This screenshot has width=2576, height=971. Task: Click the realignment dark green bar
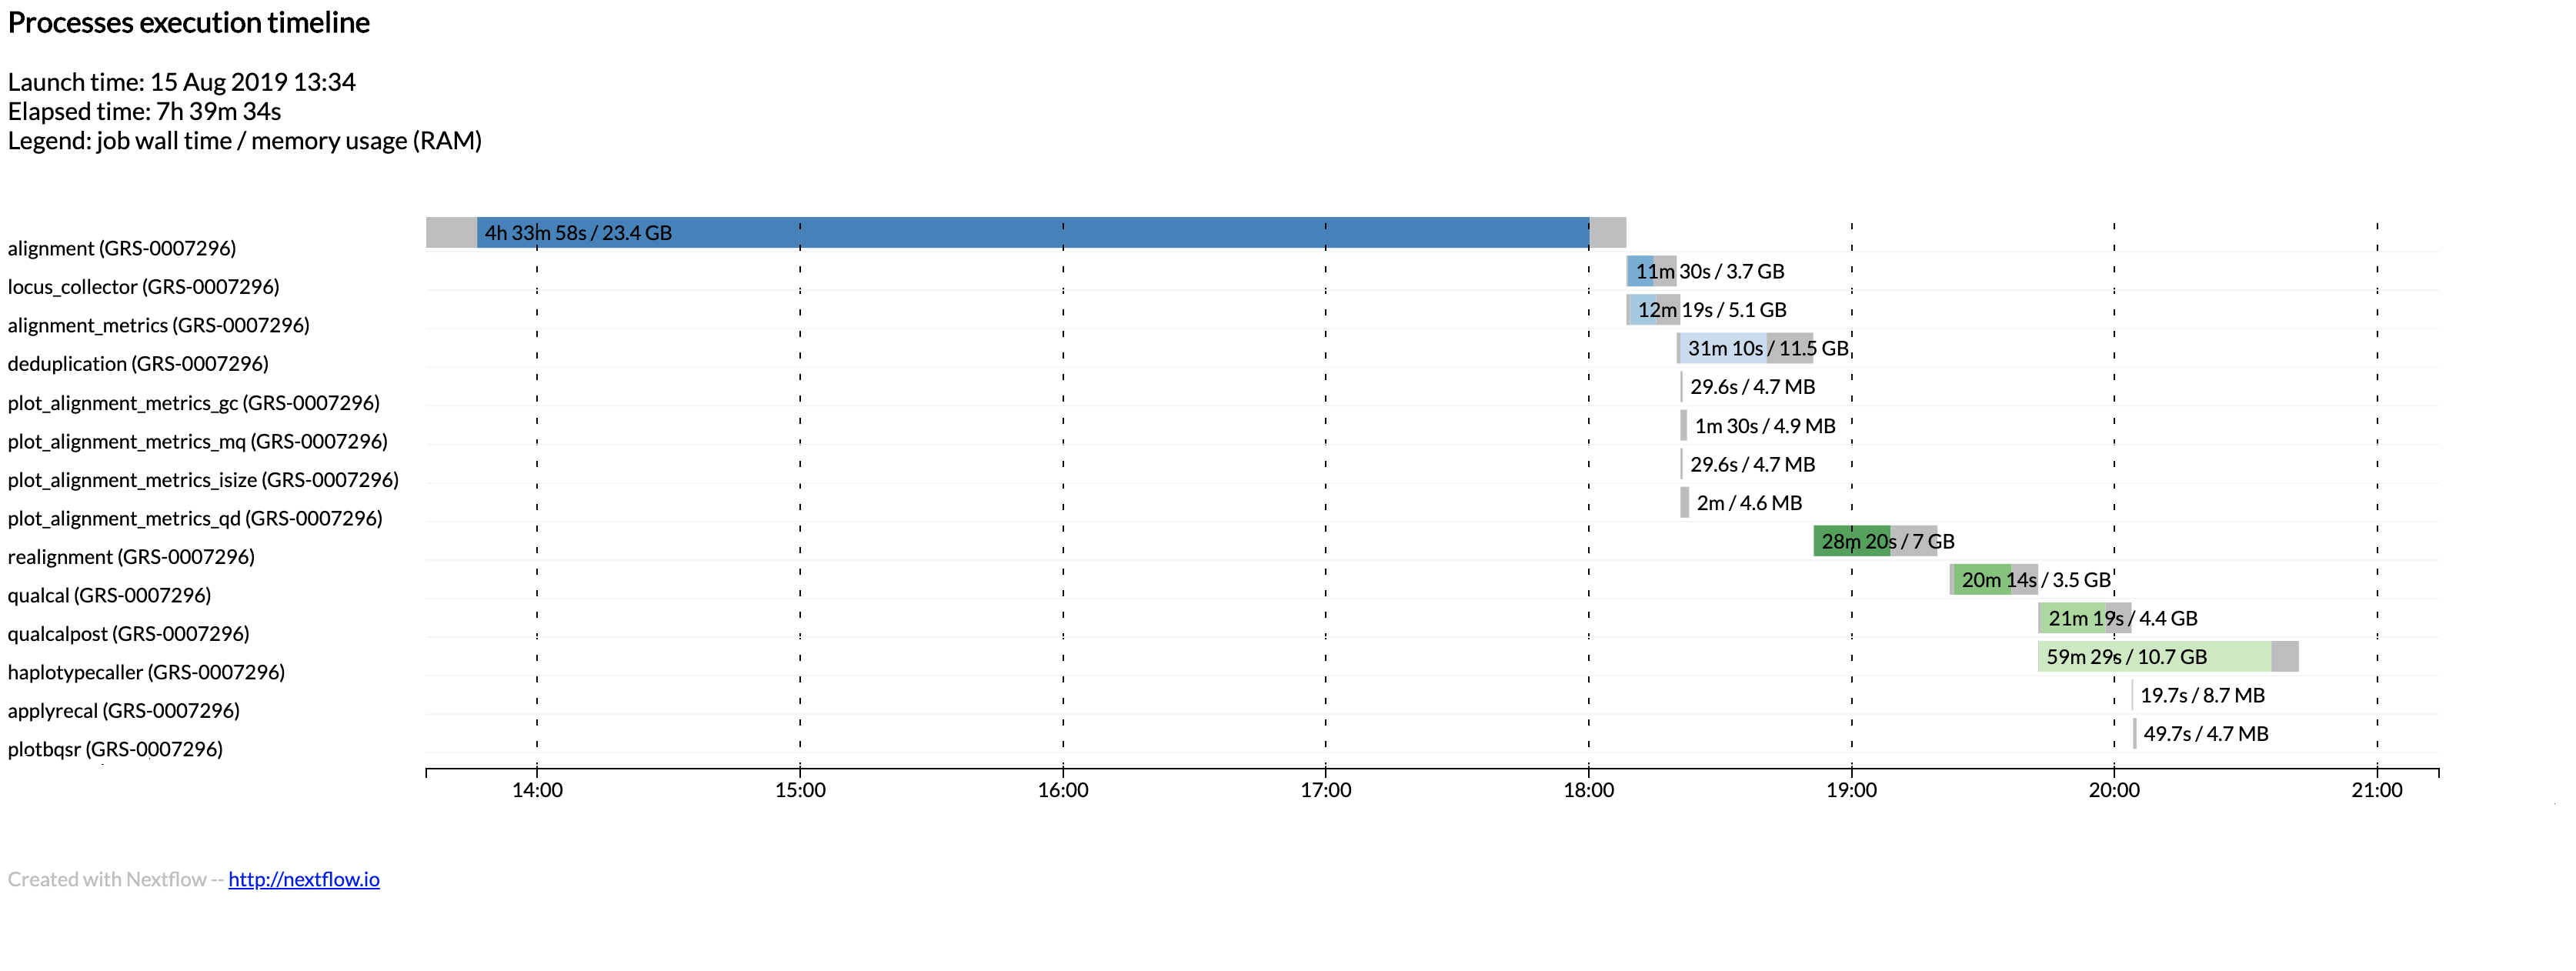click(x=1852, y=541)
